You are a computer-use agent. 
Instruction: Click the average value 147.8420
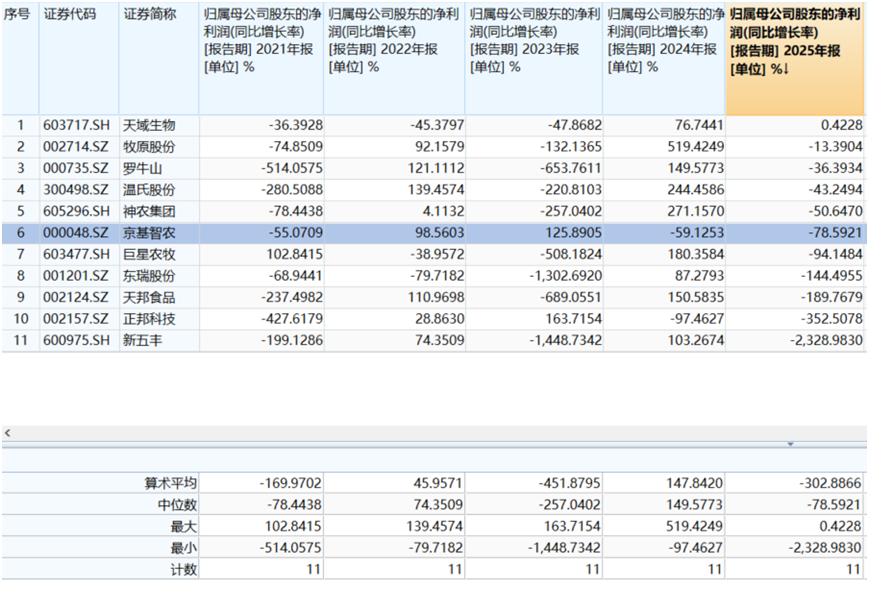(694, 483)
